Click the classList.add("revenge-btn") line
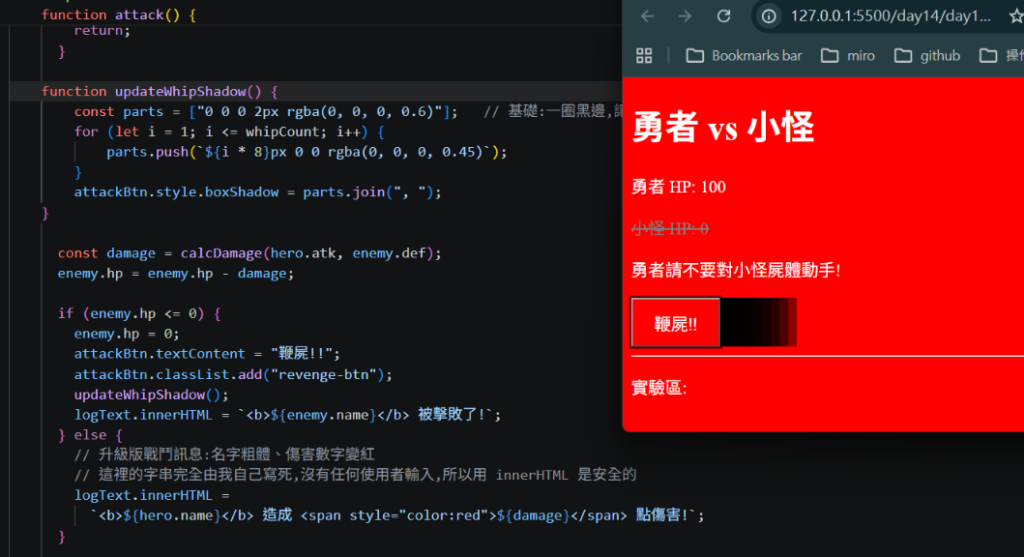 click(233, 375)
